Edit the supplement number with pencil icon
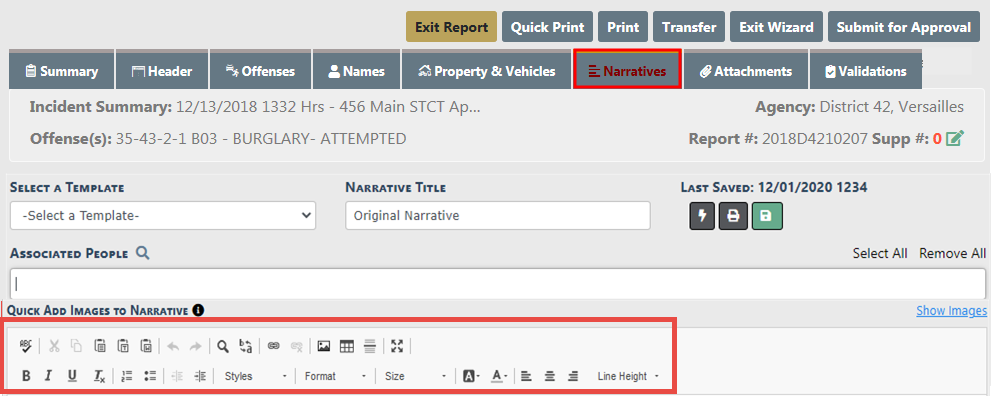The width and height of the screenshot is (992, 396). pos(954,138)
